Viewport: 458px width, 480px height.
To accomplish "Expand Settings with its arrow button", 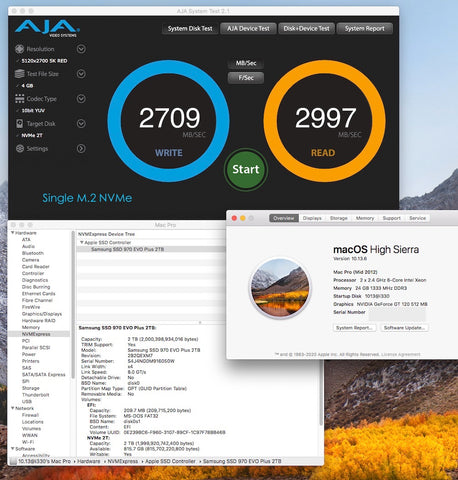I will [x=81, y=148].
